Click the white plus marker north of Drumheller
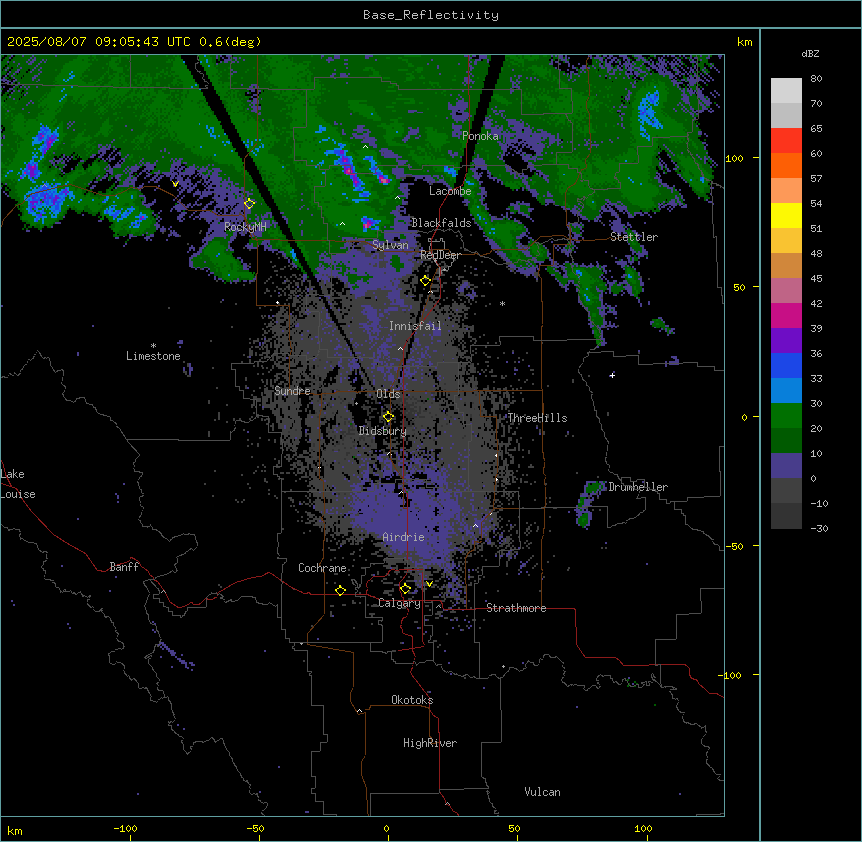Image resolution: width=862 pixels, height=842 pixels. point(612,375)
